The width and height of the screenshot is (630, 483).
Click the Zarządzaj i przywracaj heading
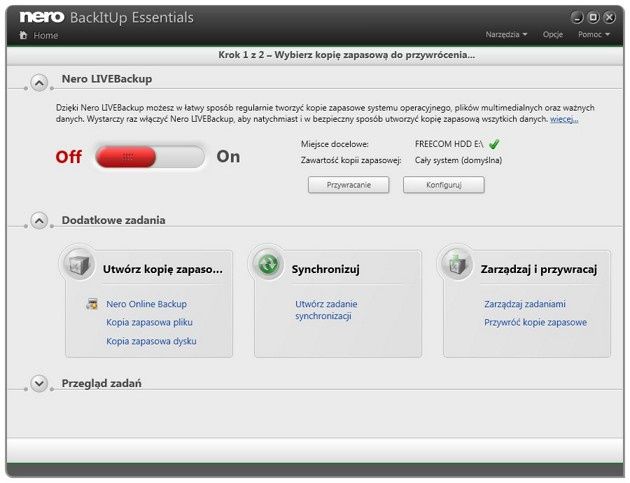(x=538, y=269)
